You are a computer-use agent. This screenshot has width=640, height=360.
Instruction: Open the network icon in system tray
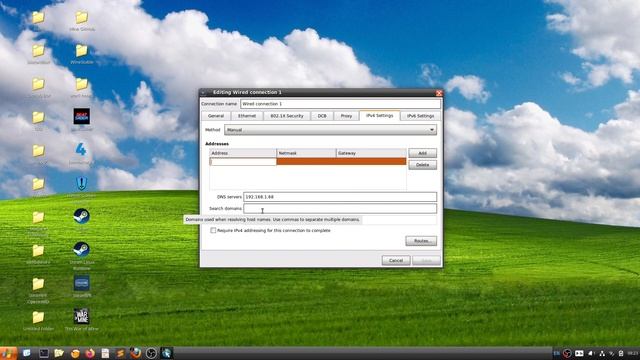click(x=602, y=353)
